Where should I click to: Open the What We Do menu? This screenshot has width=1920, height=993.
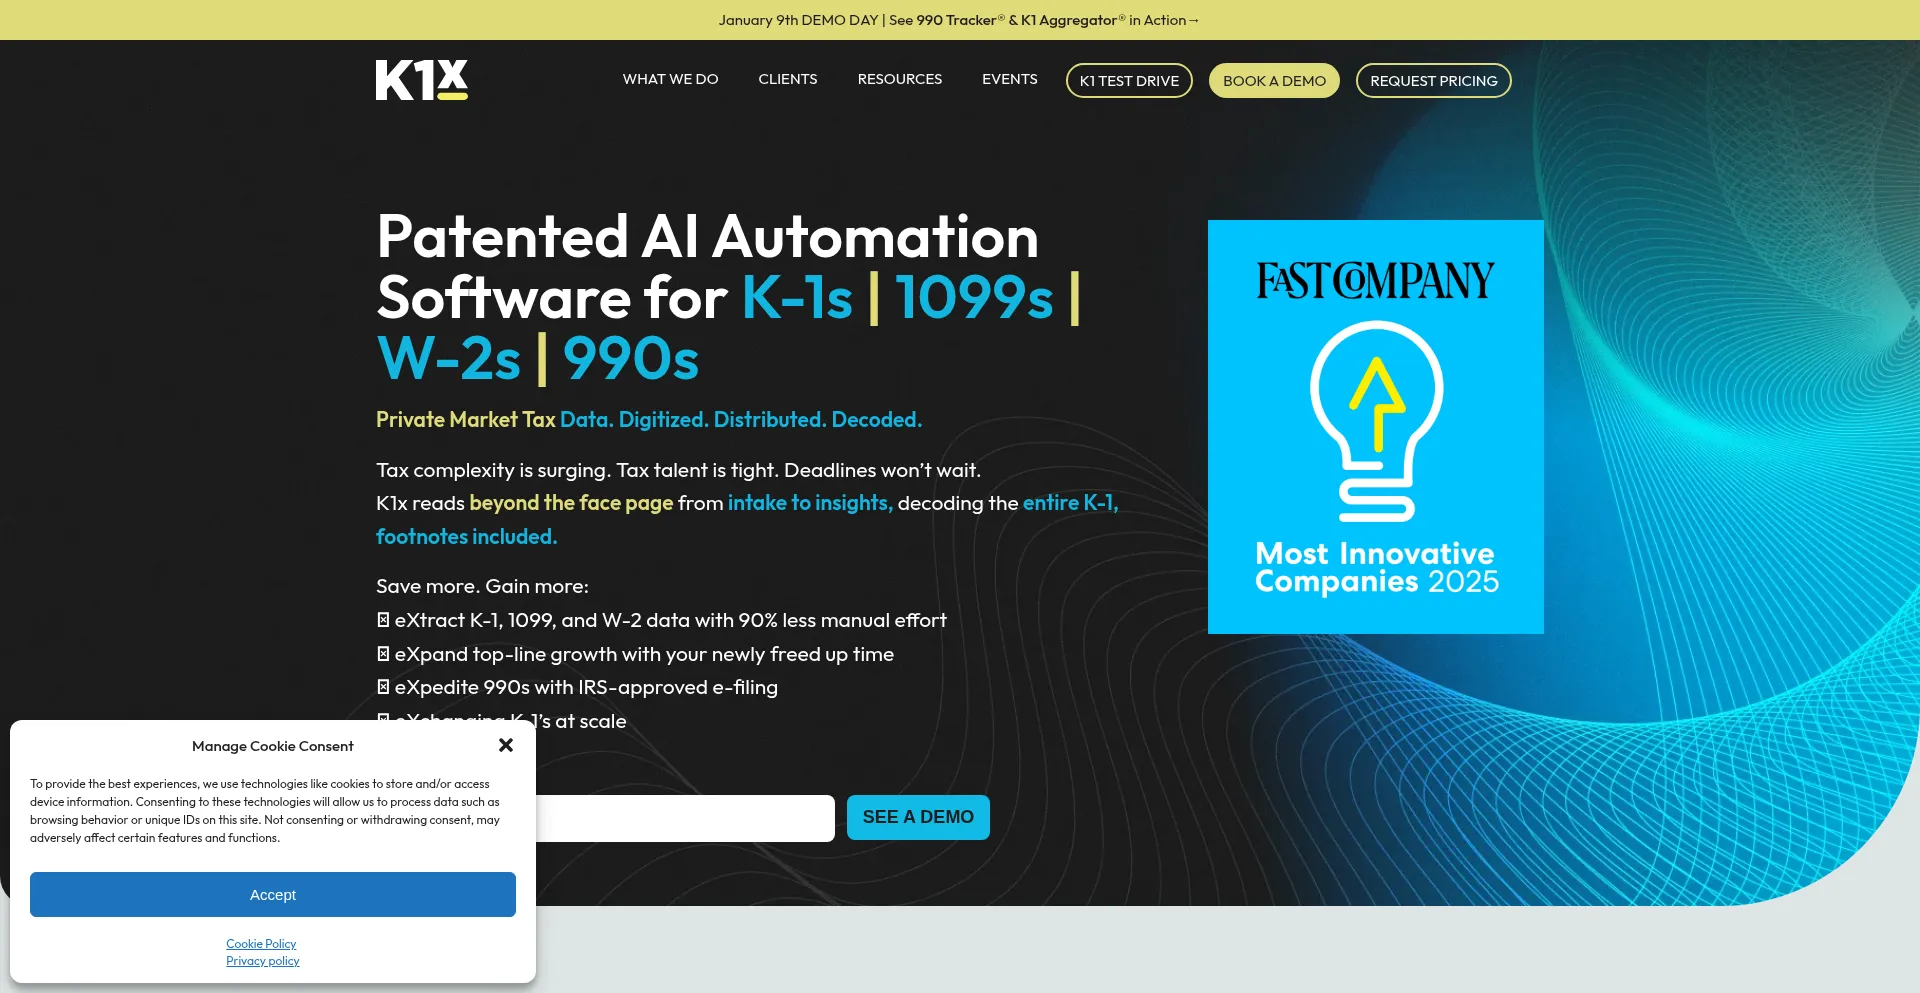point(670,79)
